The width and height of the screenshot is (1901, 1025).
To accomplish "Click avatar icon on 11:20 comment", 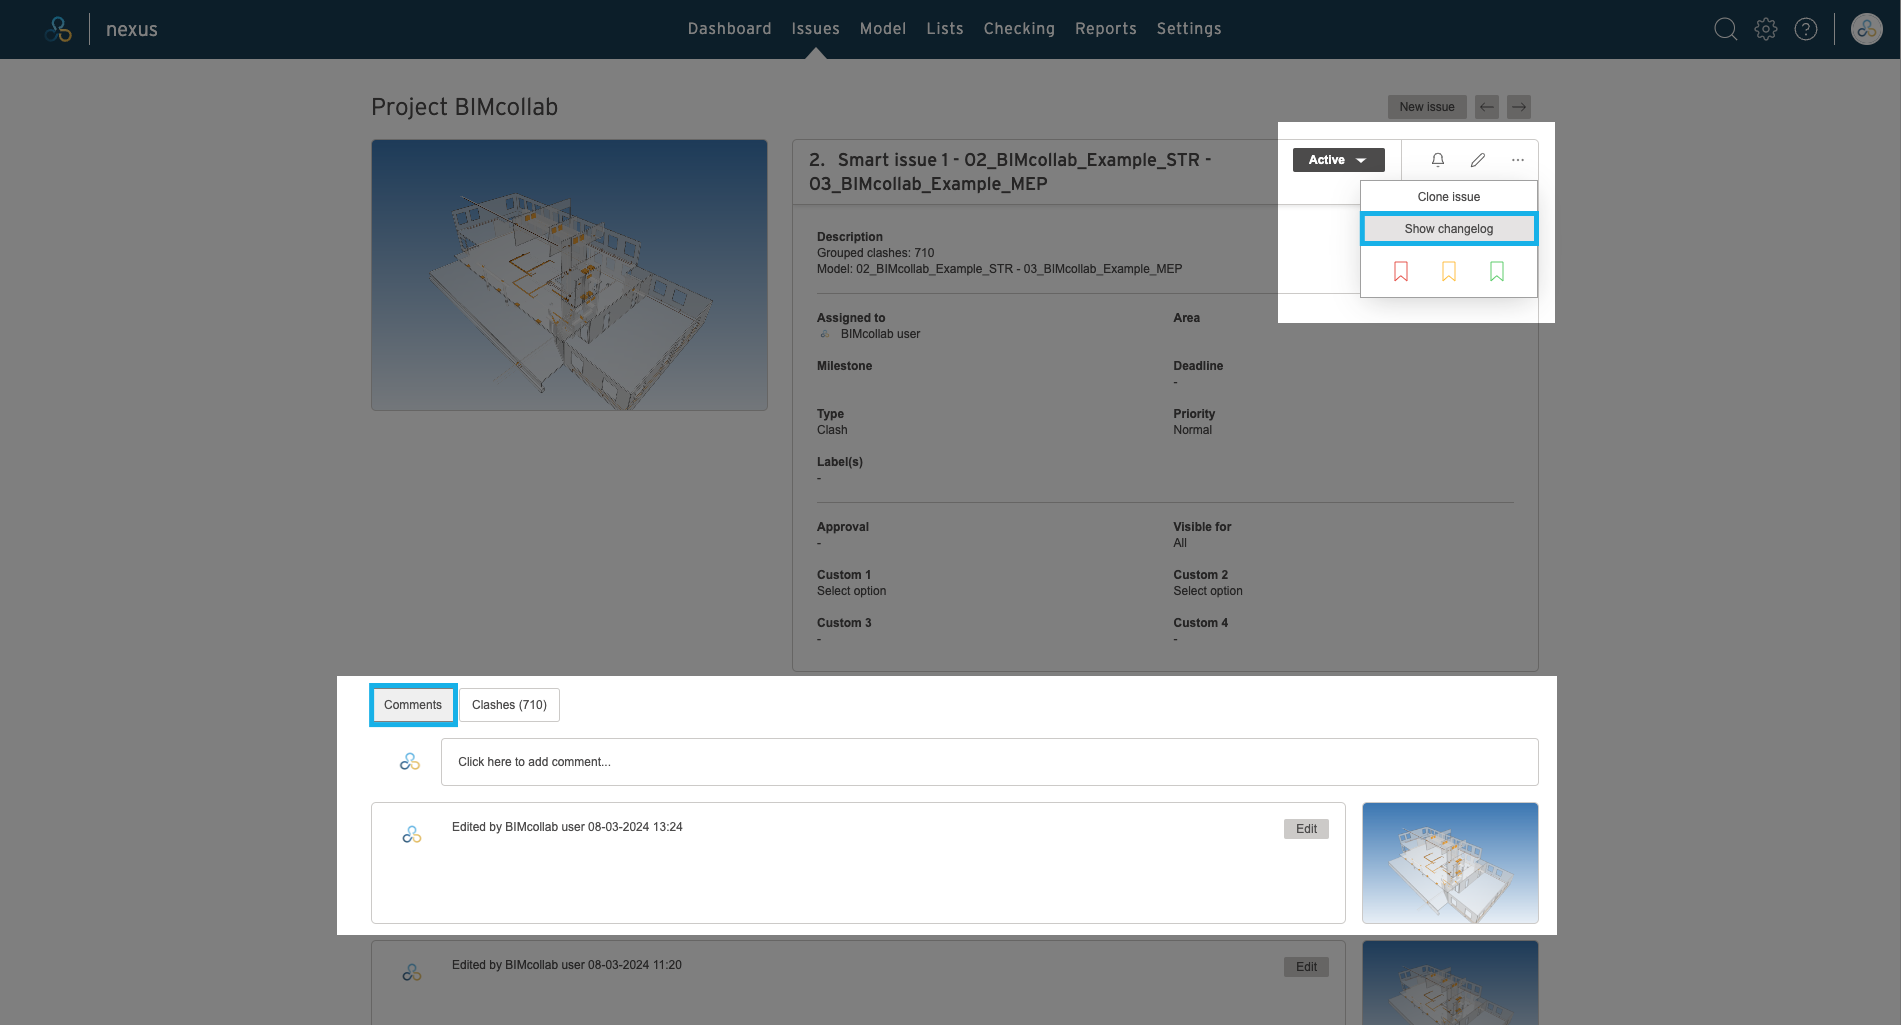I will click(x=412, y=972).
